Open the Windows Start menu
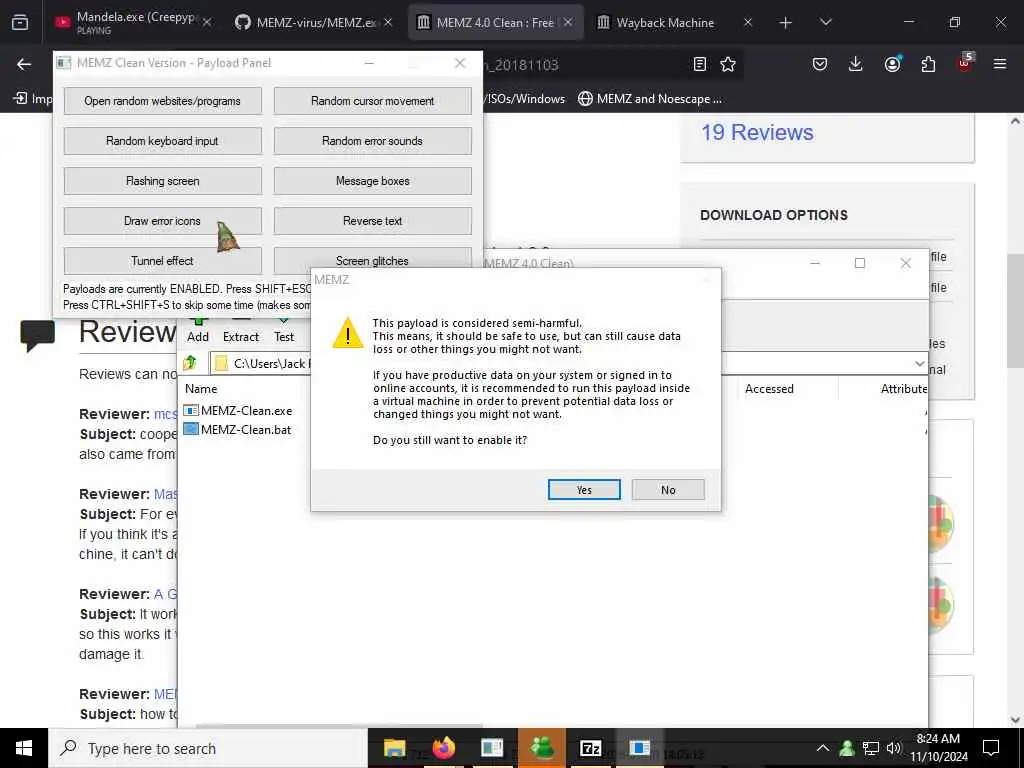The width and height of the screenshot is (1024, 768). tap(24, 748)
